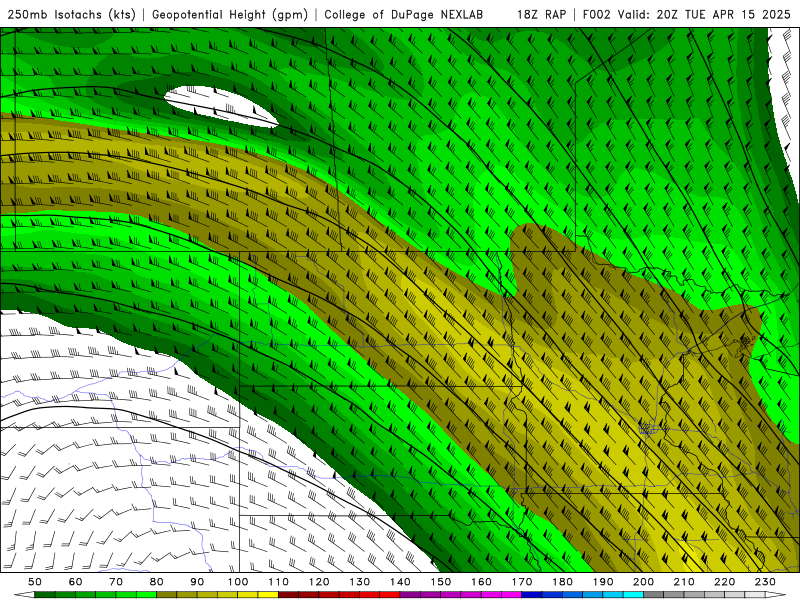The width and height of the screenshot is (800, 600).
Task: Click the '90' color scale label
Action: [x=197, y=582]
